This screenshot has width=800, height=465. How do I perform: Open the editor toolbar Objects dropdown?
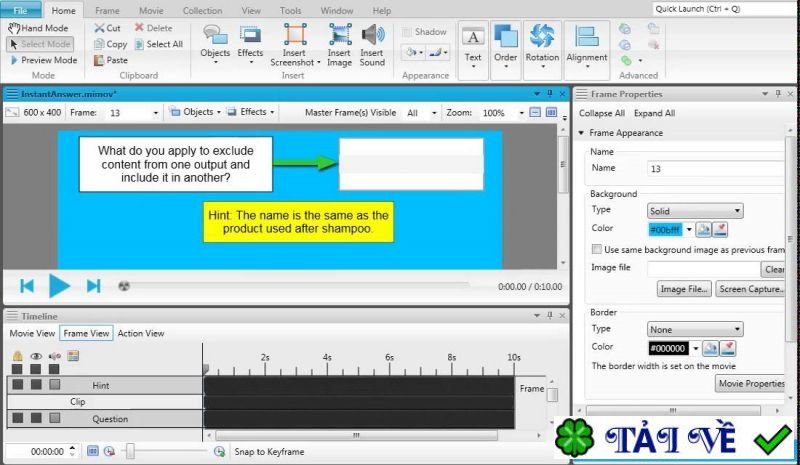coord(196,112)
